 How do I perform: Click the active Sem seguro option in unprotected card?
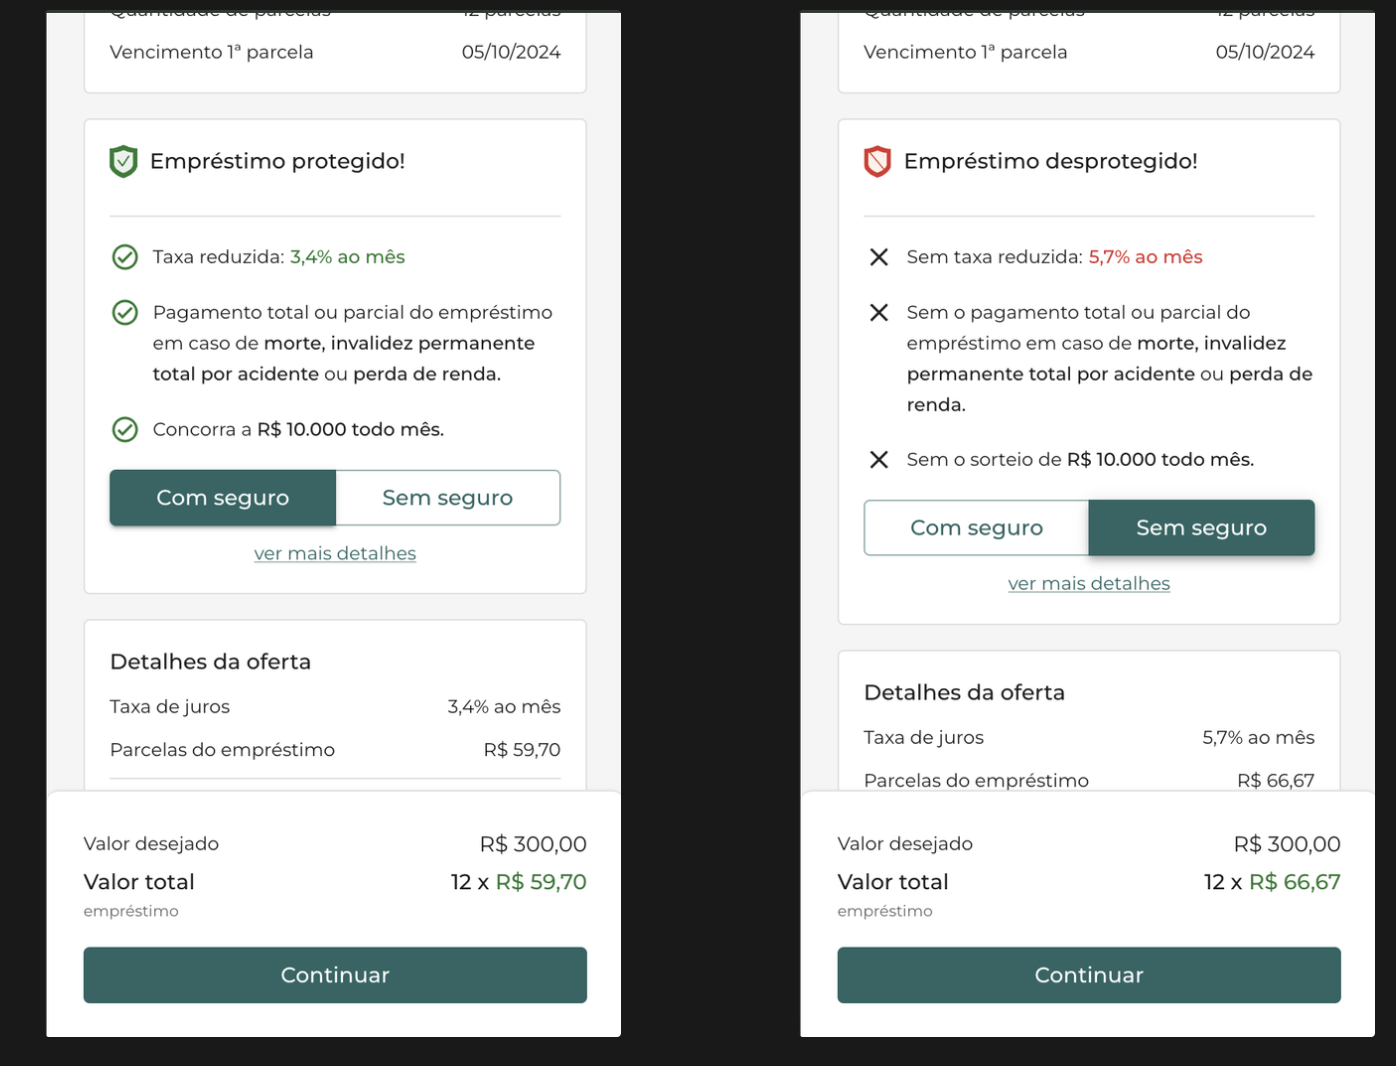(1201, 528)
